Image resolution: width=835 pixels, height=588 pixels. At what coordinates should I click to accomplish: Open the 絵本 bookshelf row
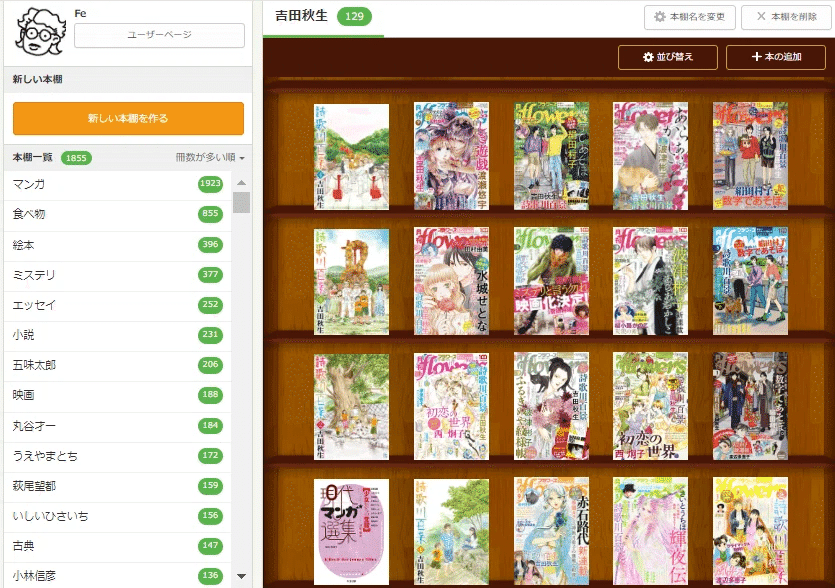point(118,245)
